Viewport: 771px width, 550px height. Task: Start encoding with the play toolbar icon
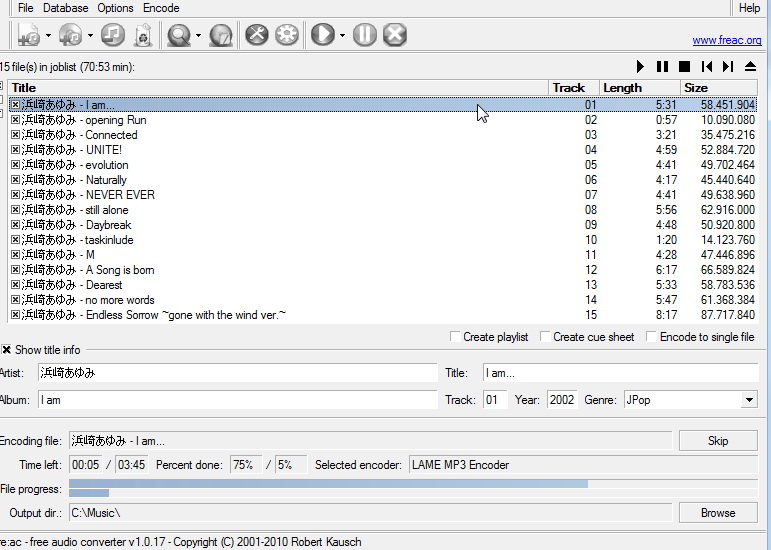323,35
